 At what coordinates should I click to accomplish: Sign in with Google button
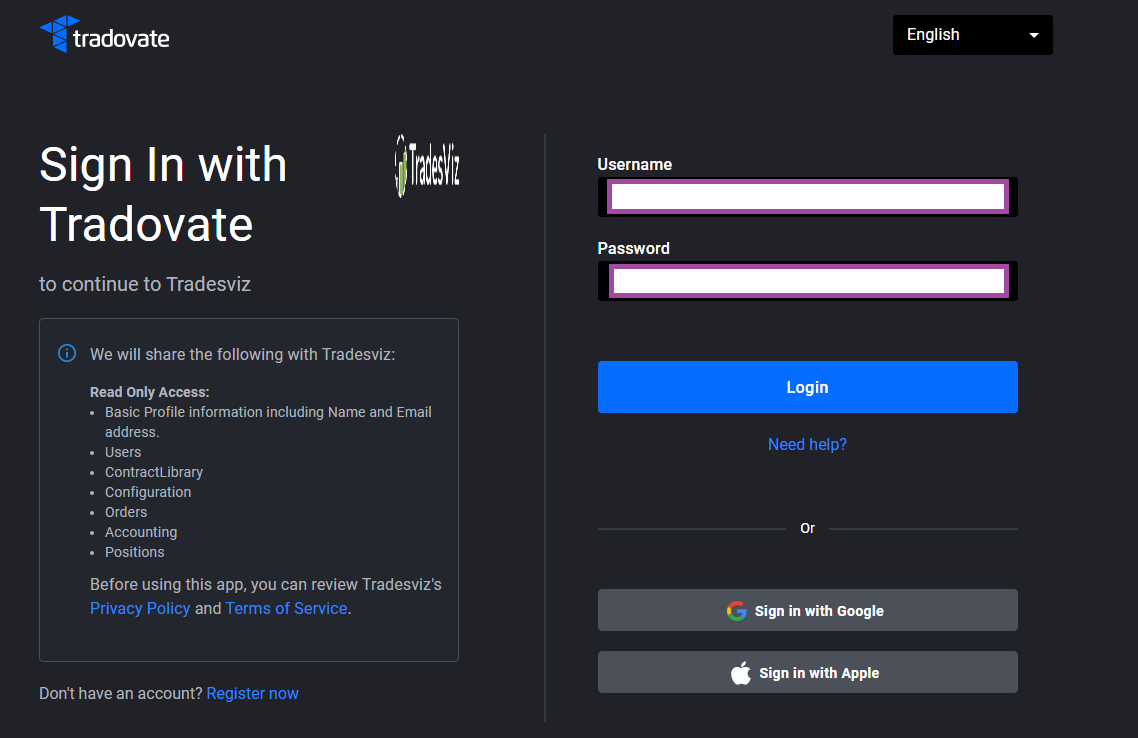pos(808,610)
